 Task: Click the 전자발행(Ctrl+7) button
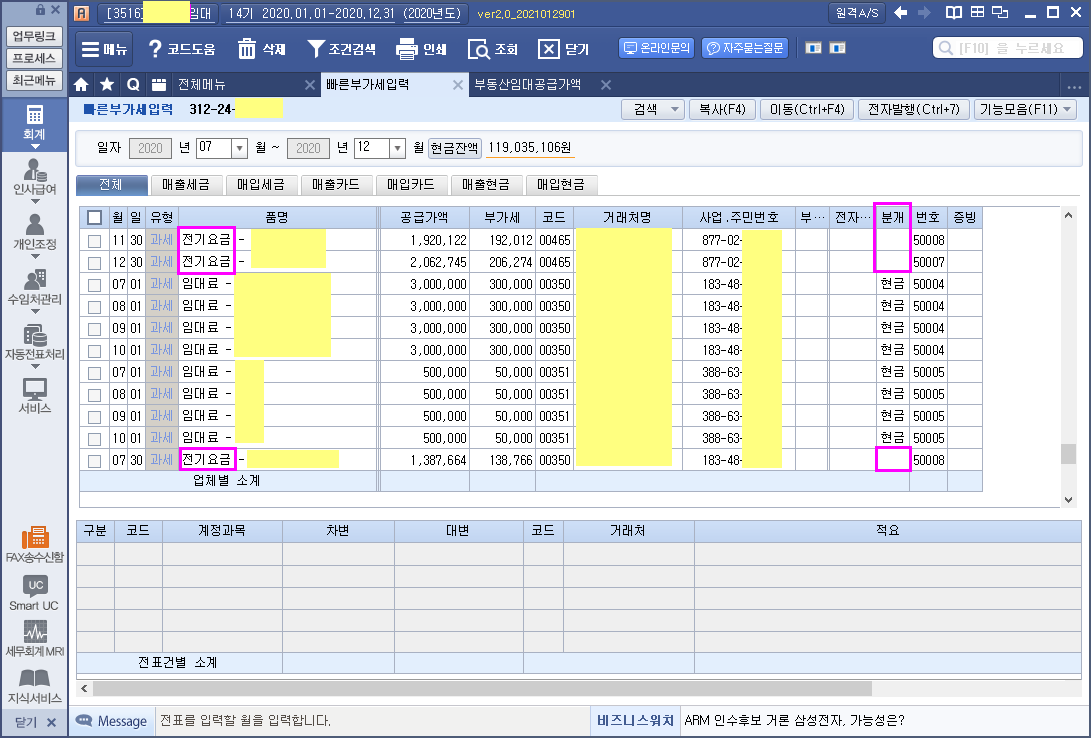coord(912,109)
